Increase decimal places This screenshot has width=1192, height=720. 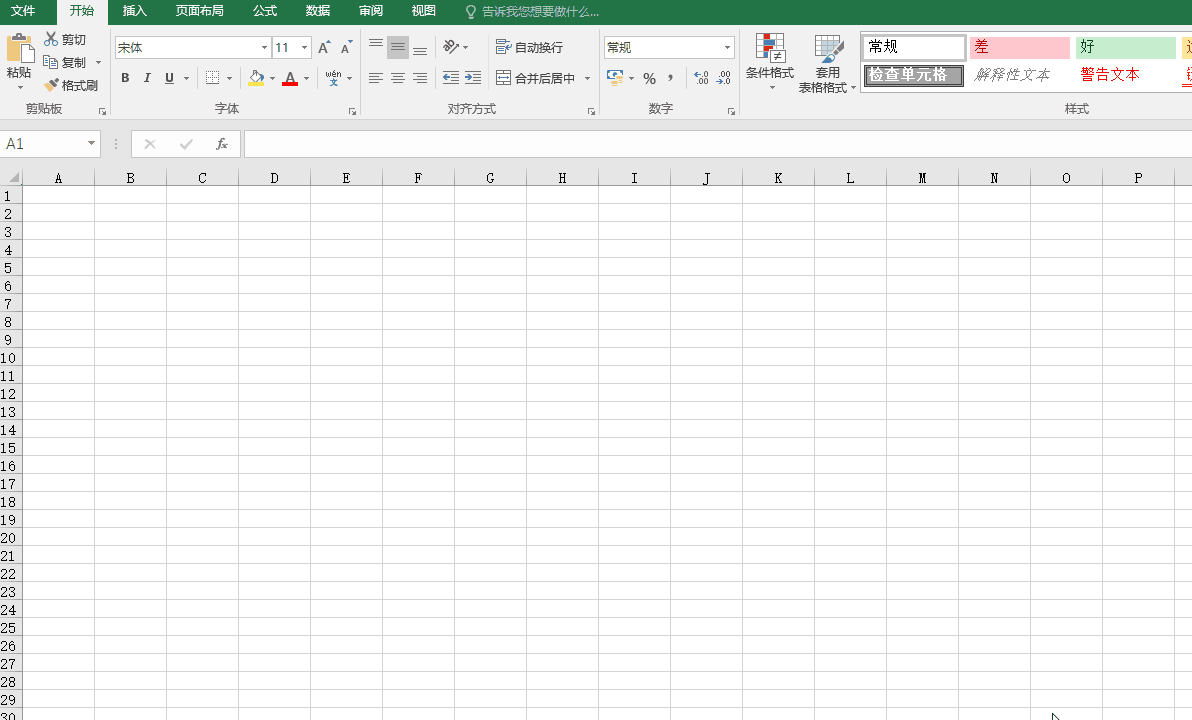point(701,78)
